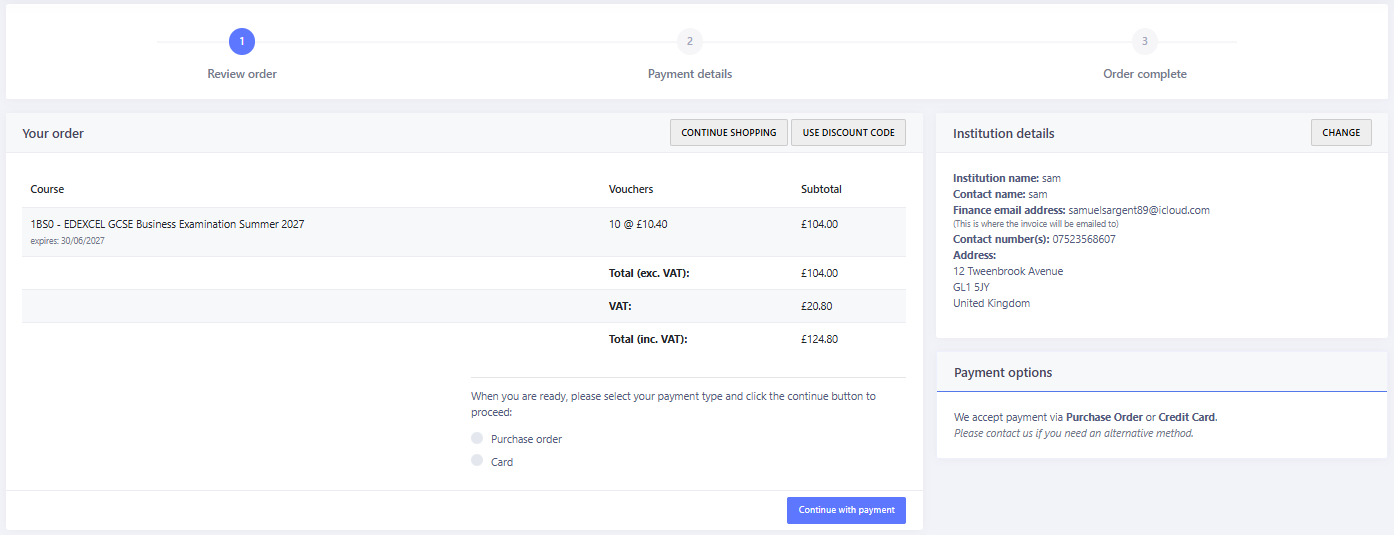Click the postcode GL1 5JY in the address
Screen dimensions: 1394x535
click(971, 287)
